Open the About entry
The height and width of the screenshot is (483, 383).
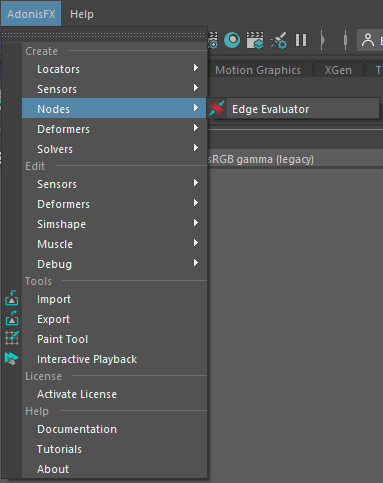114,469
